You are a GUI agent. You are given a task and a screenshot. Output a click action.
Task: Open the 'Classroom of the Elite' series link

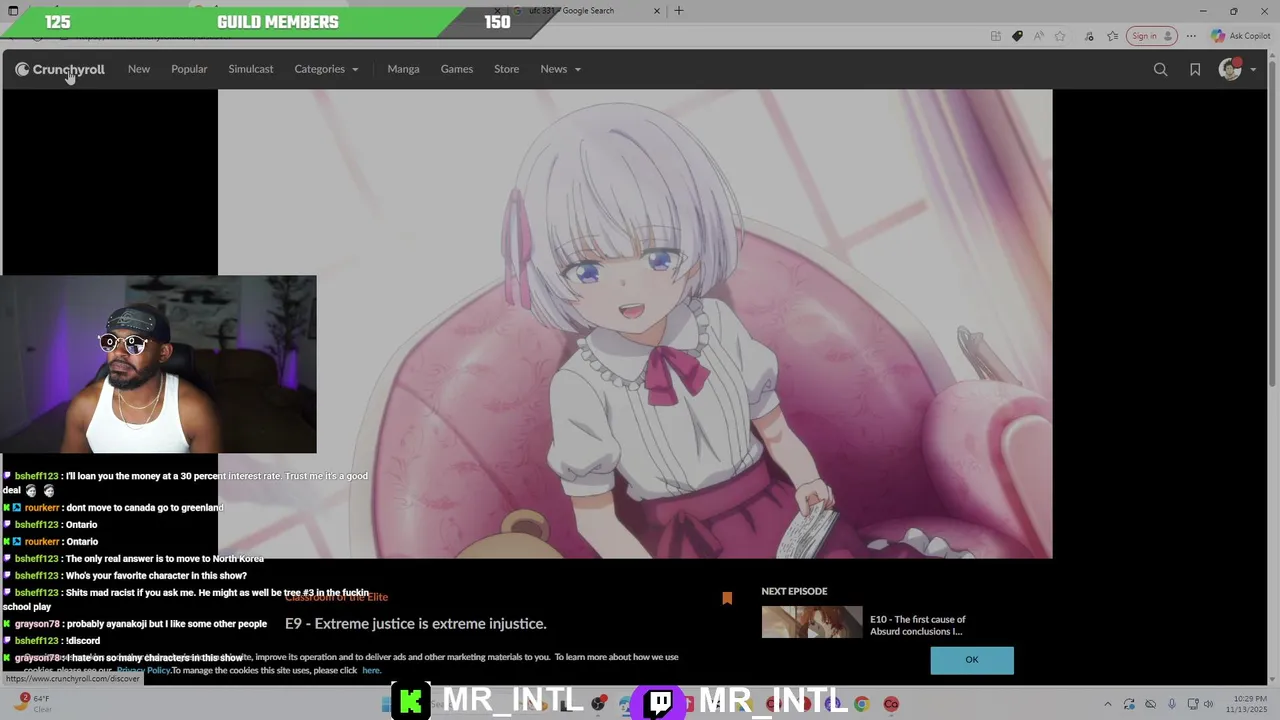click(x=336, y=597)
